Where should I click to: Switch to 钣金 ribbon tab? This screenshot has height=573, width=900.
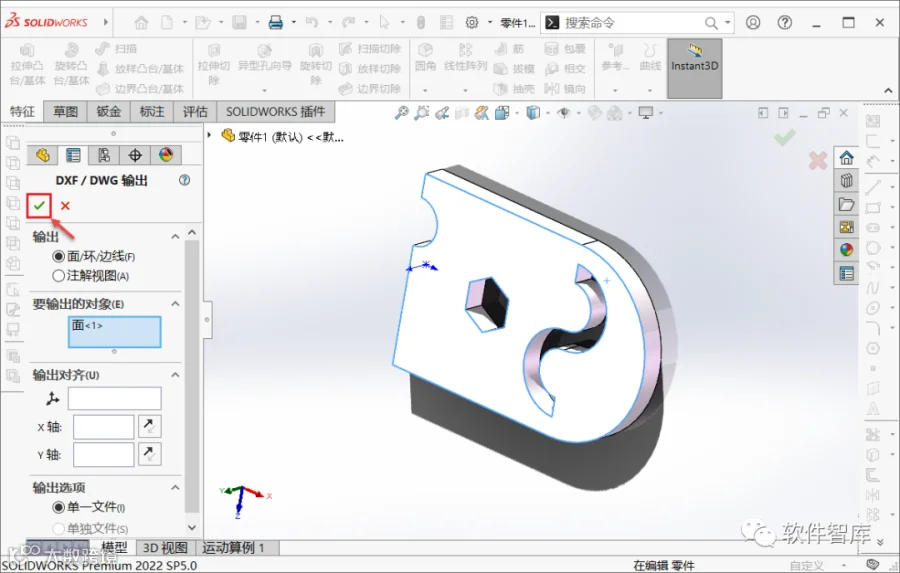point(108,111)
